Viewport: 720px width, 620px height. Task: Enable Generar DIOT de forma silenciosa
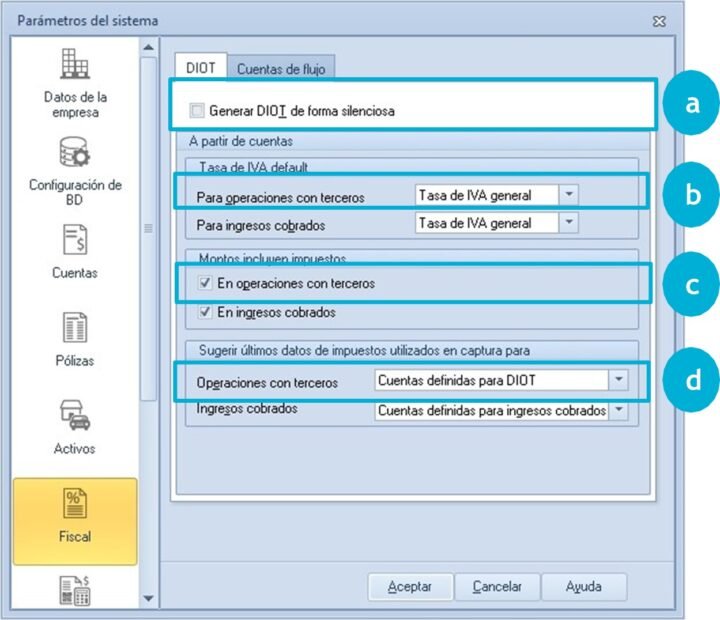pos(197,111)
